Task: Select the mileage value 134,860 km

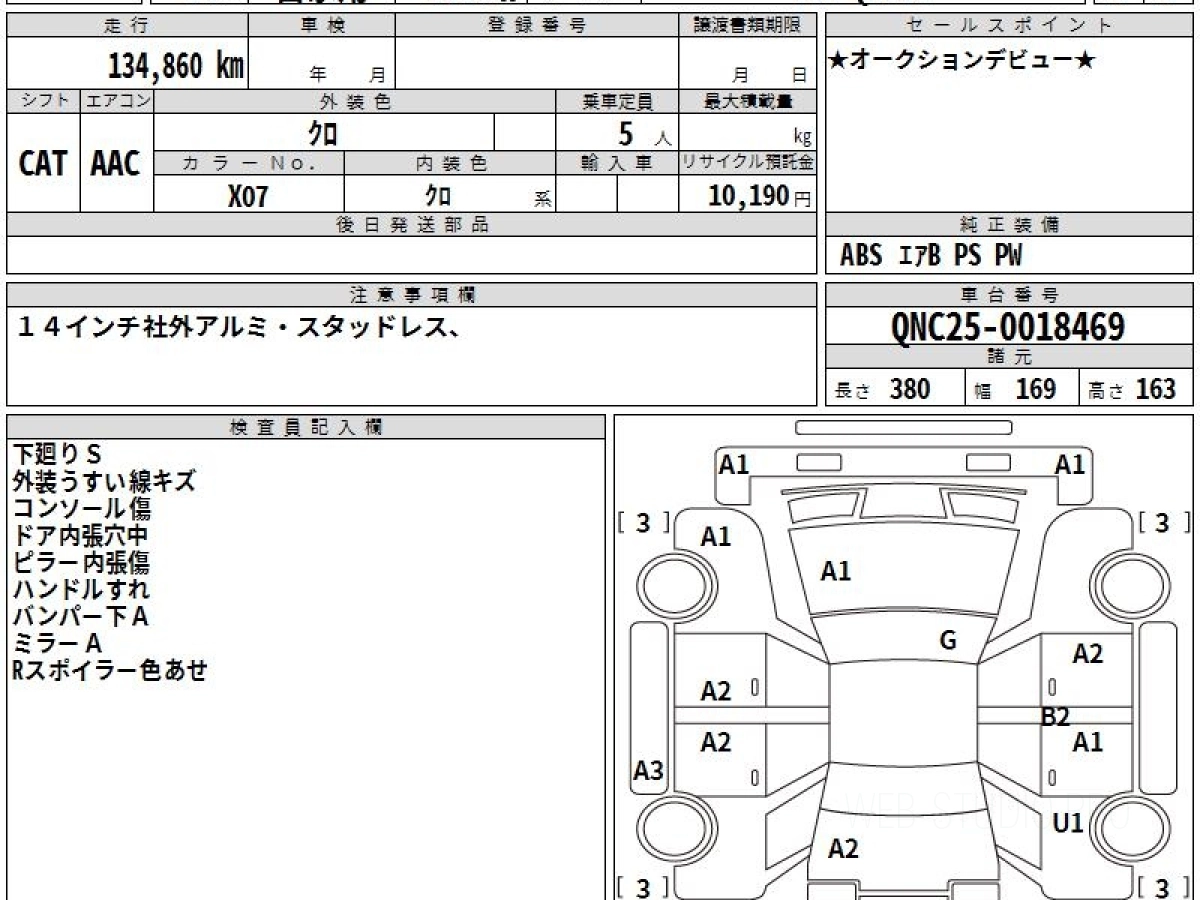Action: (x=176, y=66)
